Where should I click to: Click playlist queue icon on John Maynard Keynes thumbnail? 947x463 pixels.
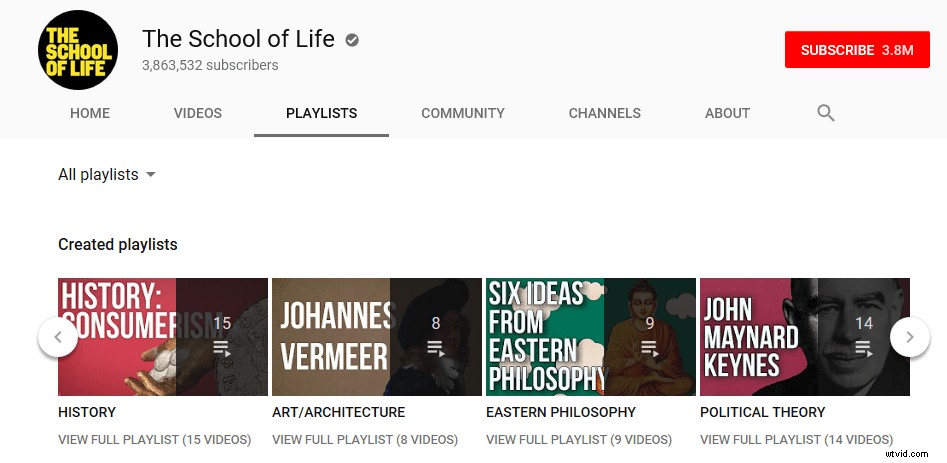pyautogui.click(x=864, y=348)
